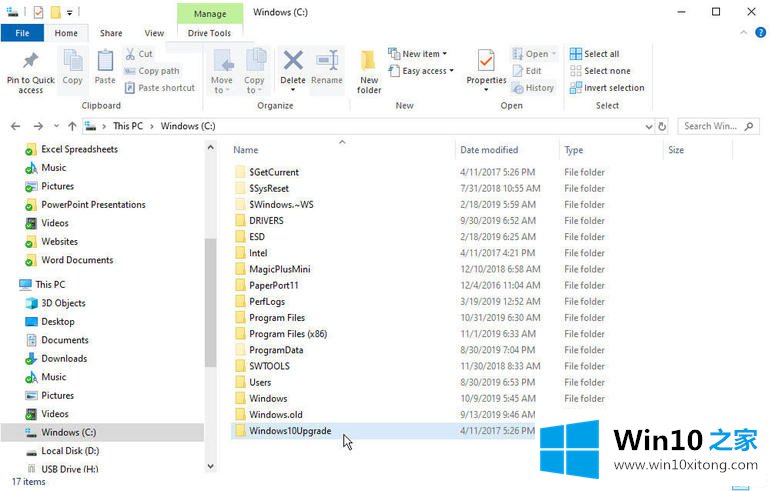Click This PC in the address bar
Image resolution: width=770 pixels, height=491 pixels.
[128, 126]
